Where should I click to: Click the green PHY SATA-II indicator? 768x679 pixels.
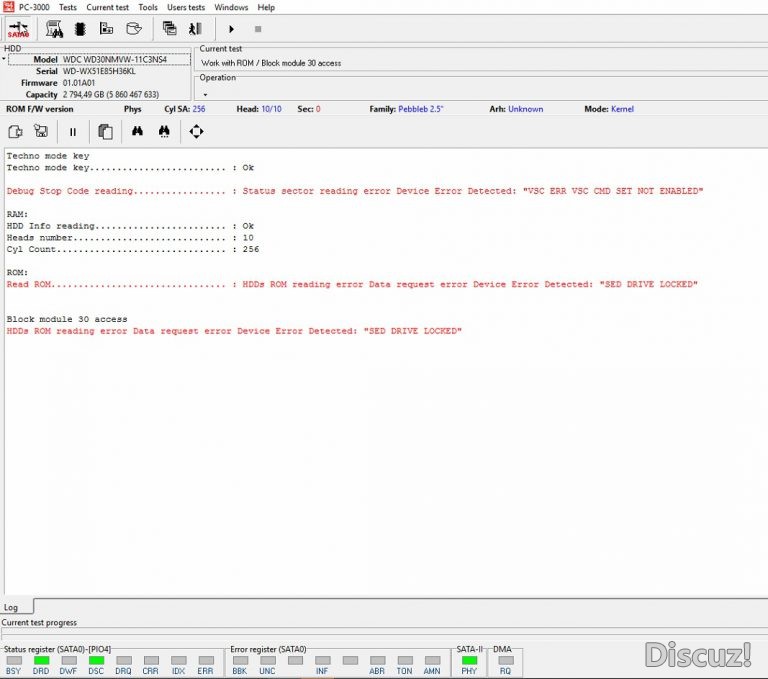coord(469,660)
